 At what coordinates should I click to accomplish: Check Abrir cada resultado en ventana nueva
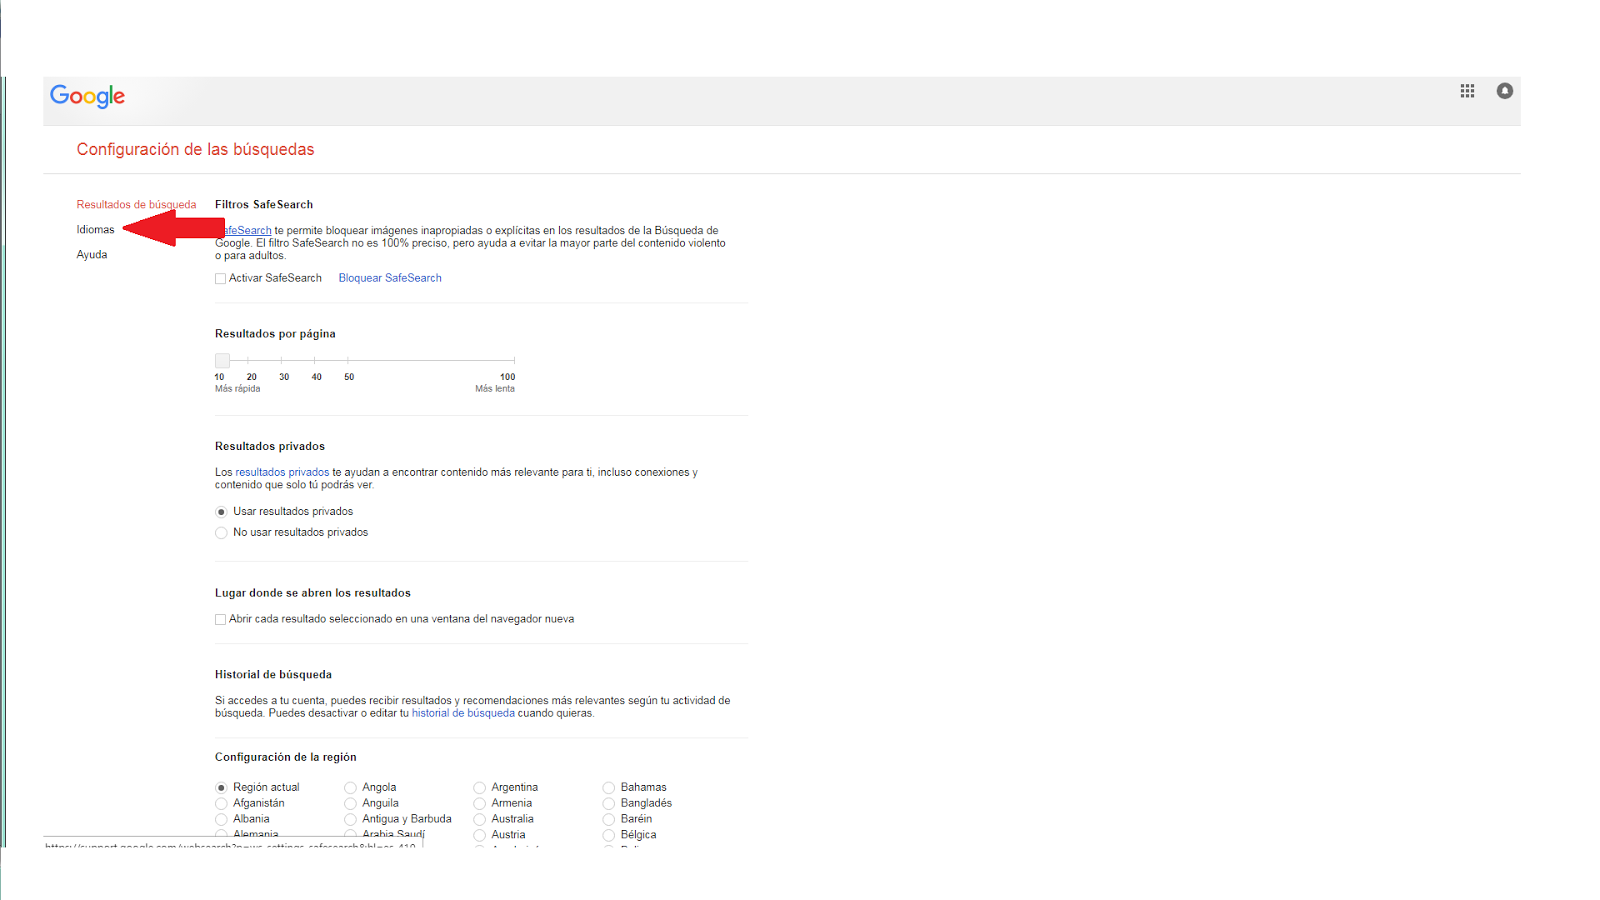[x=220, y=620]
